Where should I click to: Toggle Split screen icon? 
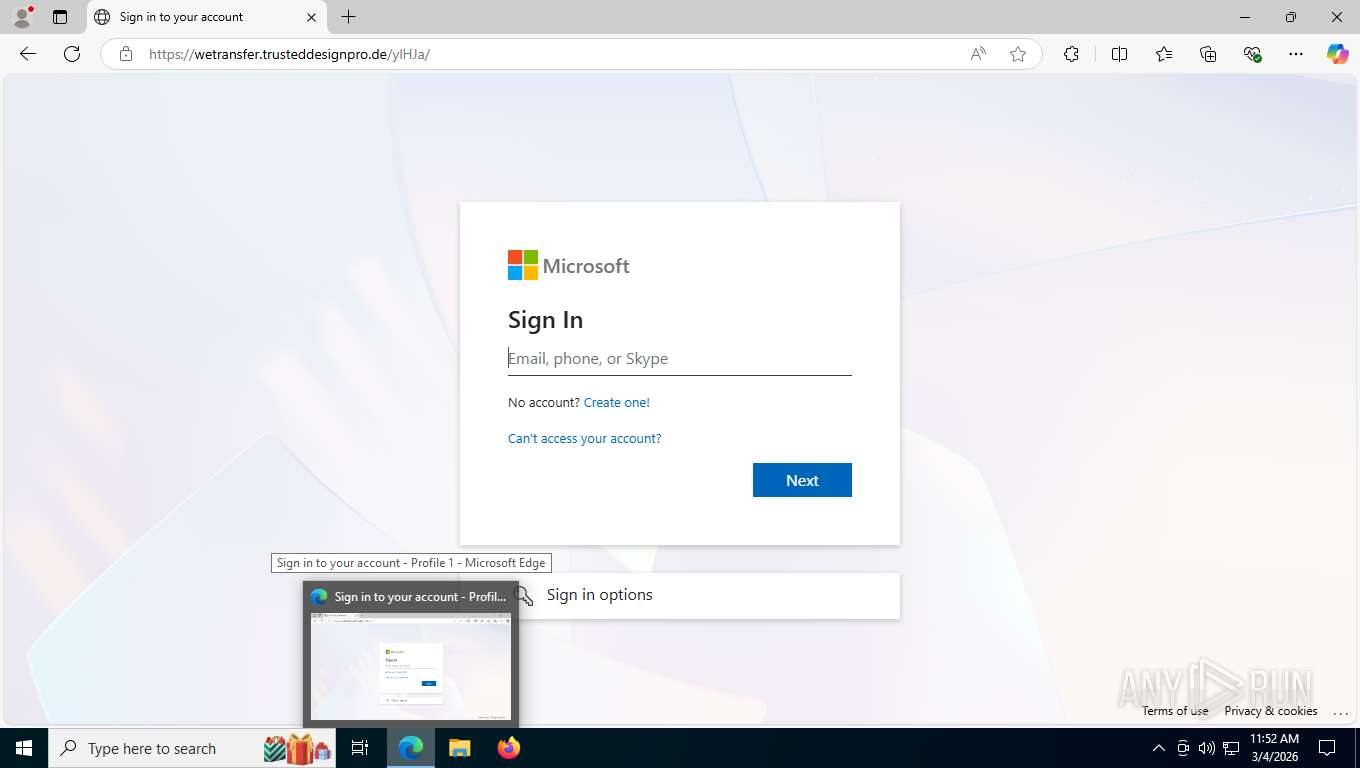pos(1119,54)
